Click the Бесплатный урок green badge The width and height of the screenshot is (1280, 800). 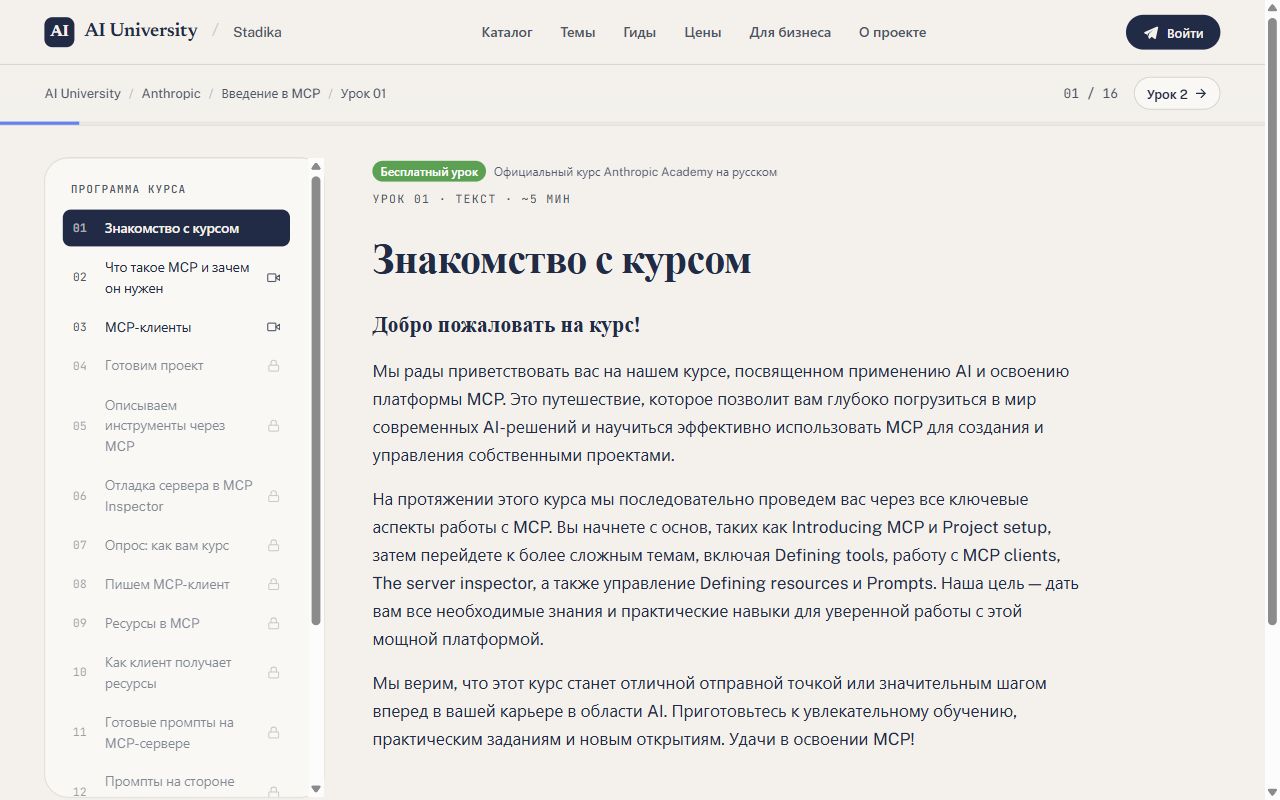429,172
